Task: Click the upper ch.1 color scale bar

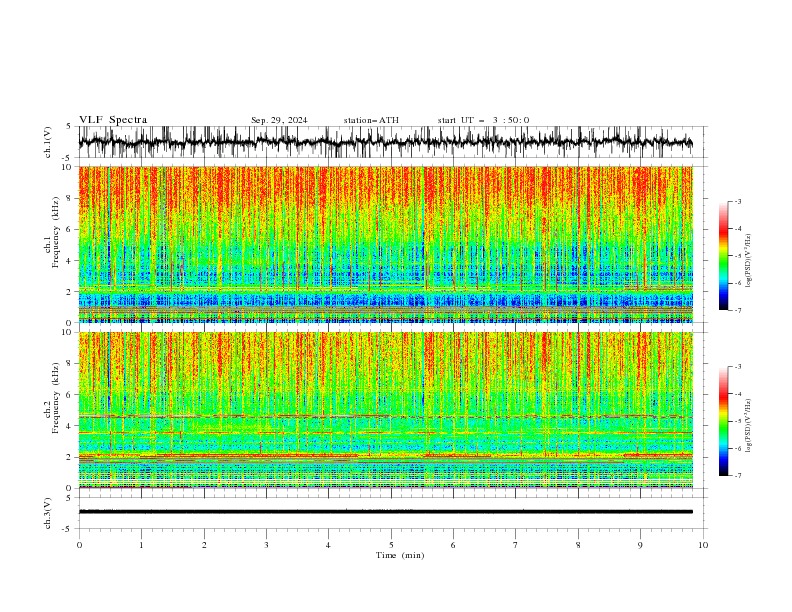Action: pos(724,256)
